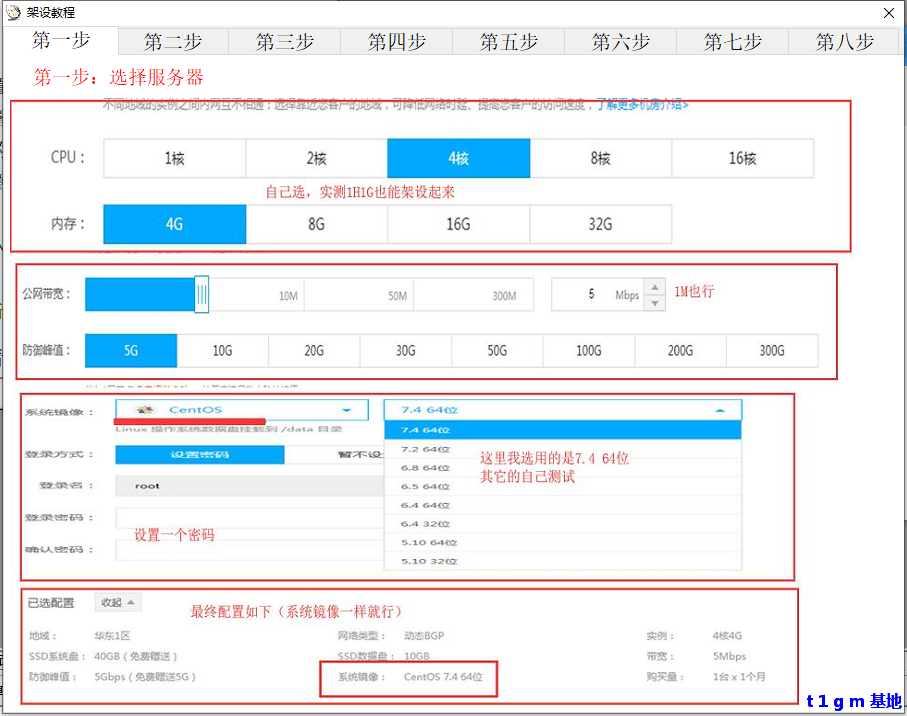Open the 第五步 tab
The image size is (907, 716).
[x=508, y=41]
